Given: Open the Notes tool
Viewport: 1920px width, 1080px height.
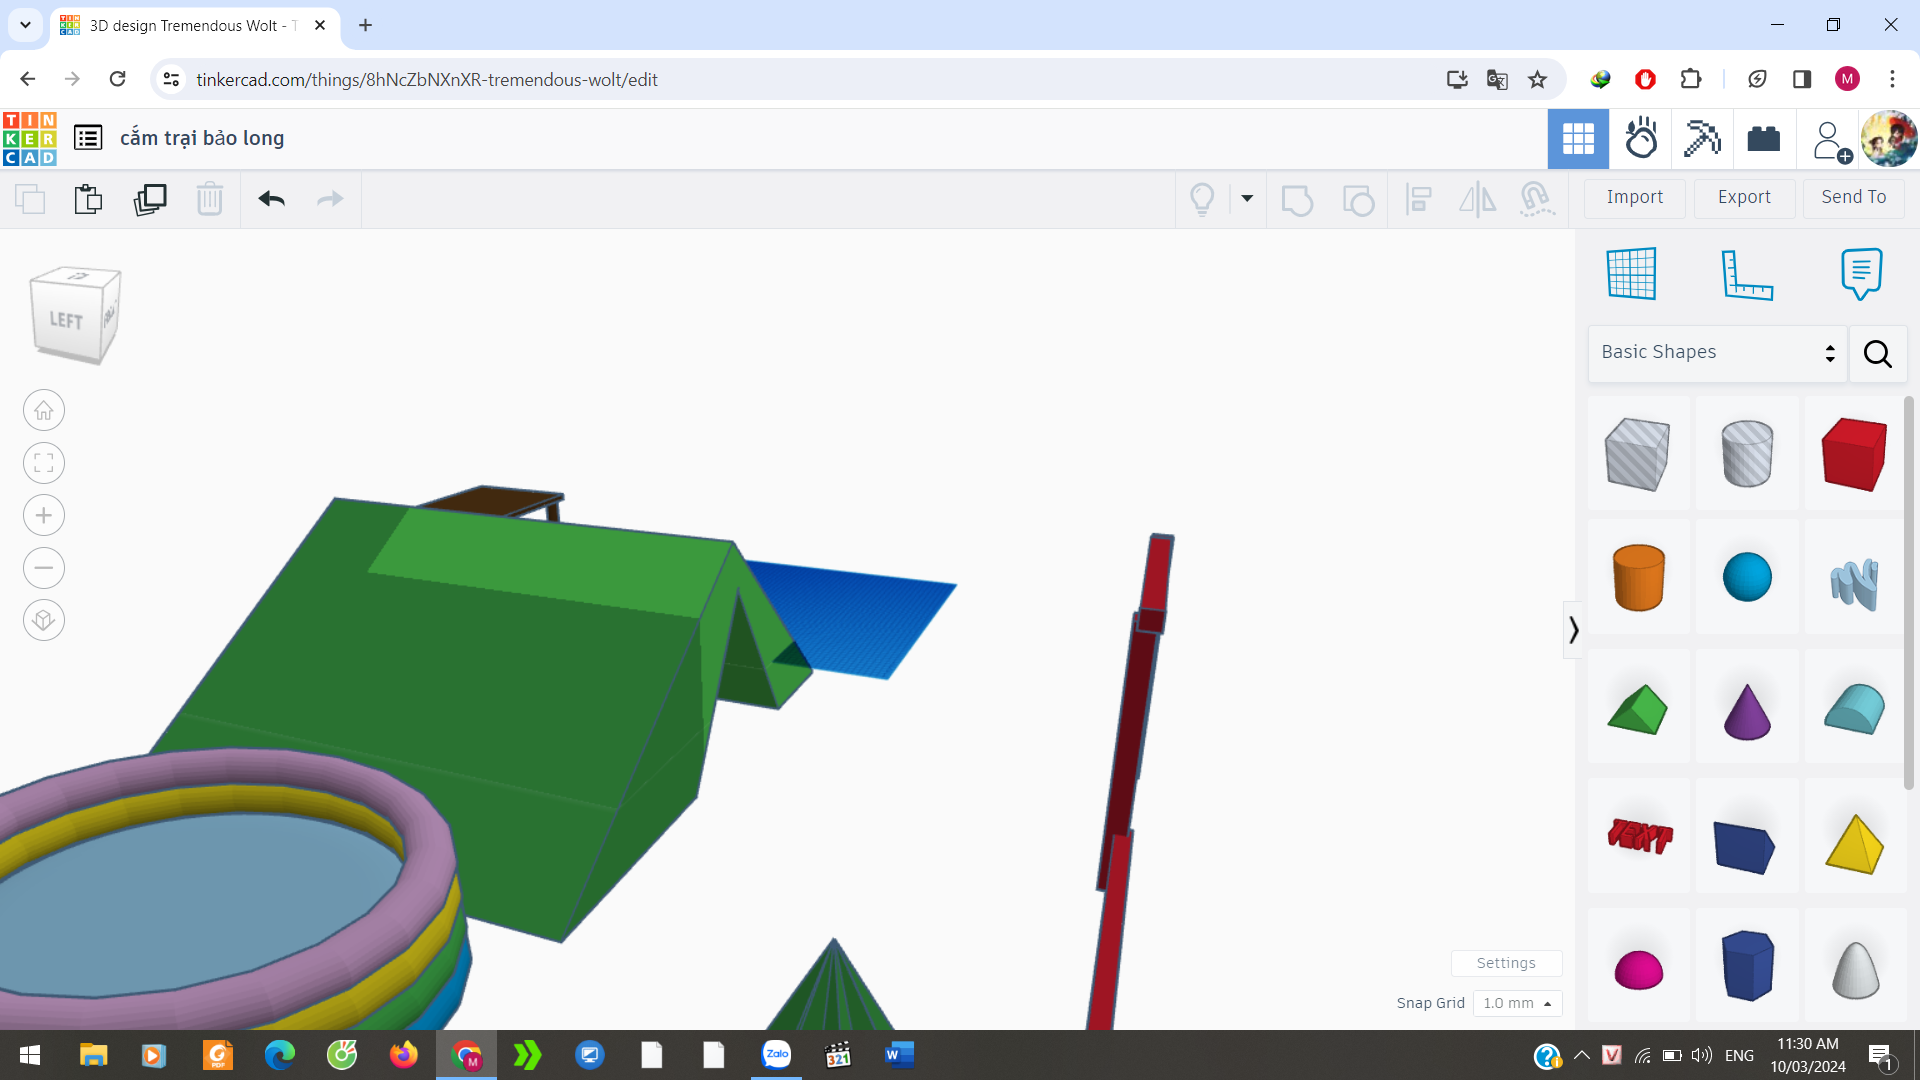Looking at the screenshot, I should click(x=1861, y=273).
